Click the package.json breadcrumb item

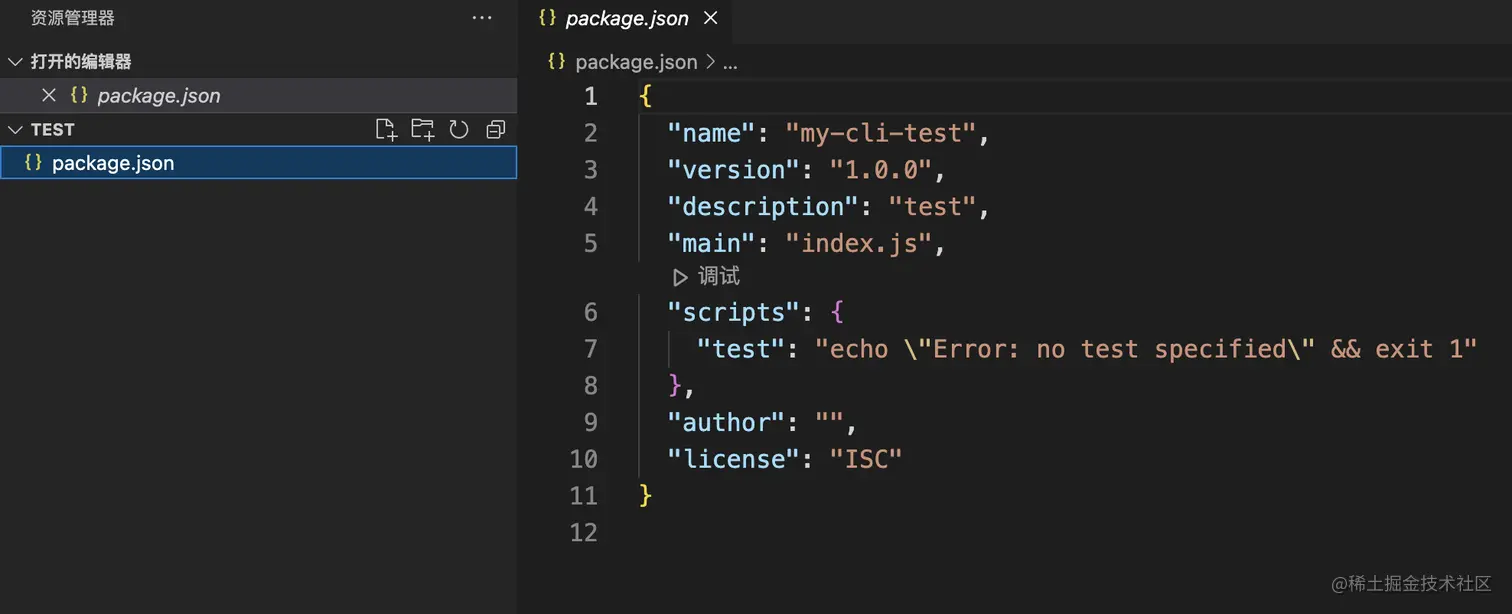636,61
